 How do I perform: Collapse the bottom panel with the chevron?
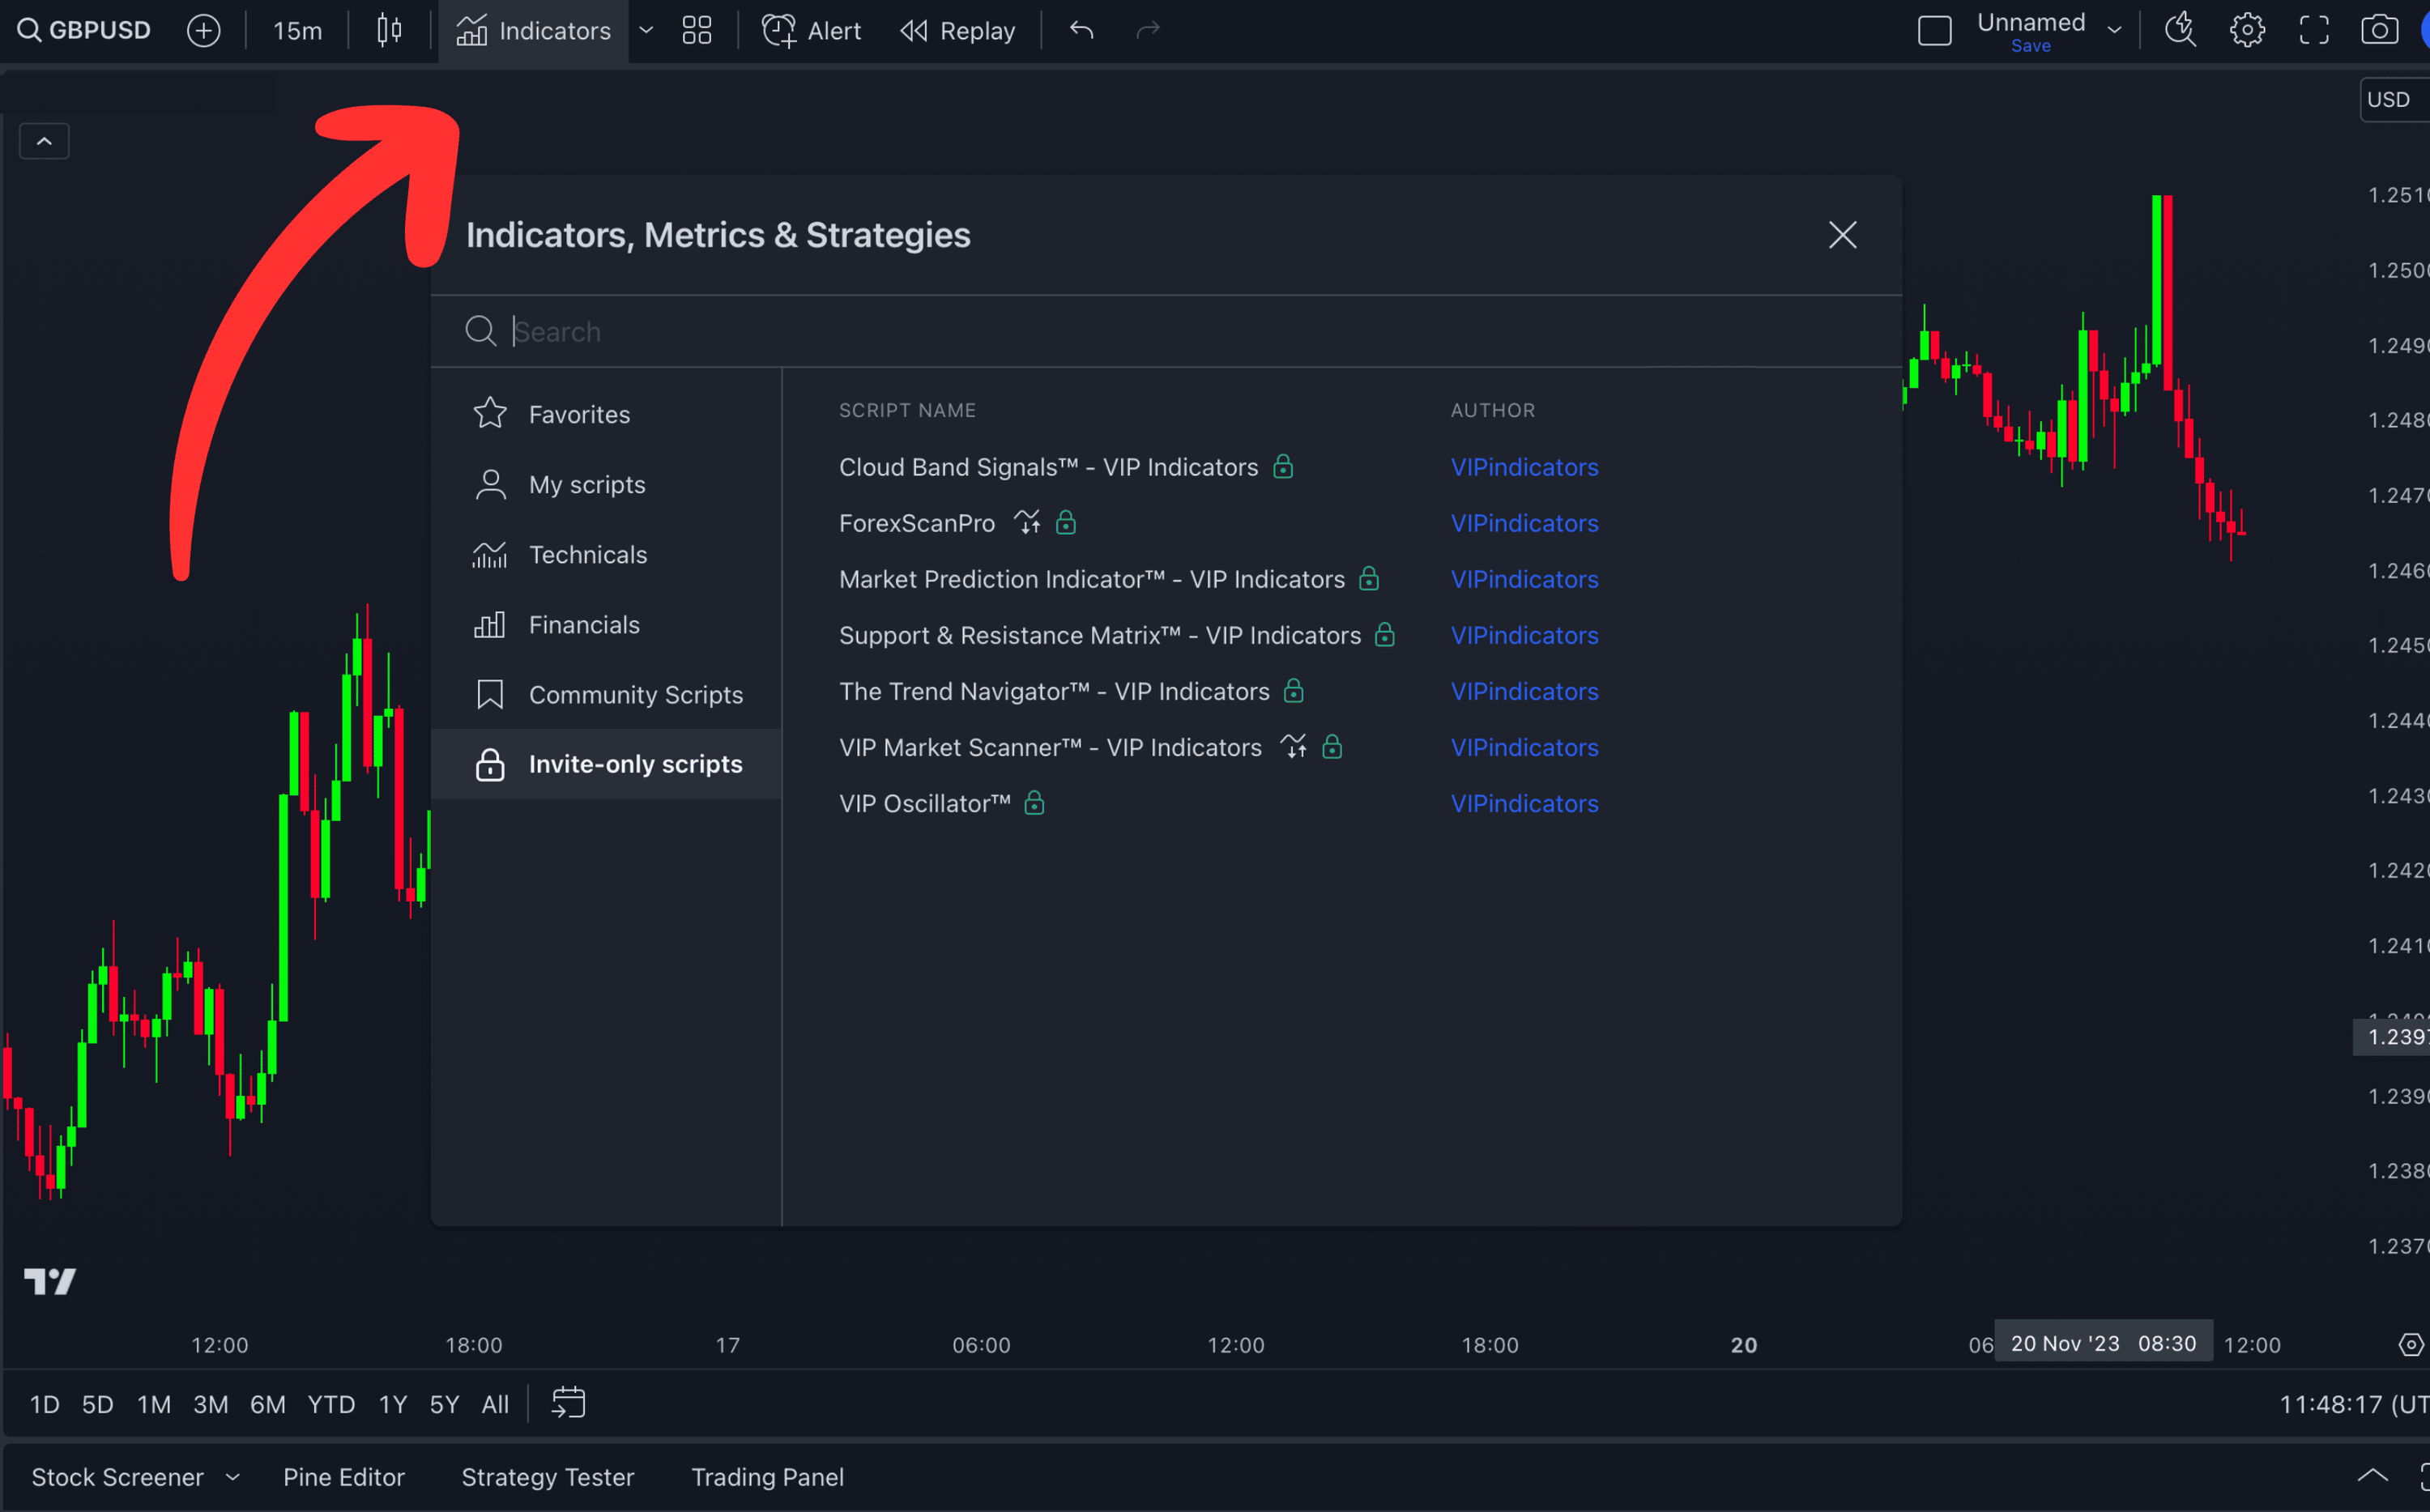click(x=2372, y=1475)
